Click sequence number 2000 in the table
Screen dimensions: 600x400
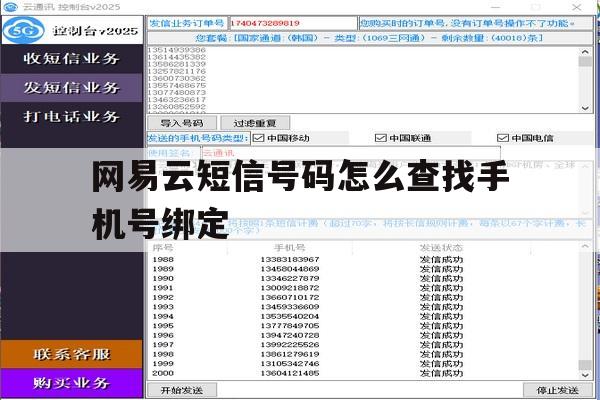tap(163, 373)
